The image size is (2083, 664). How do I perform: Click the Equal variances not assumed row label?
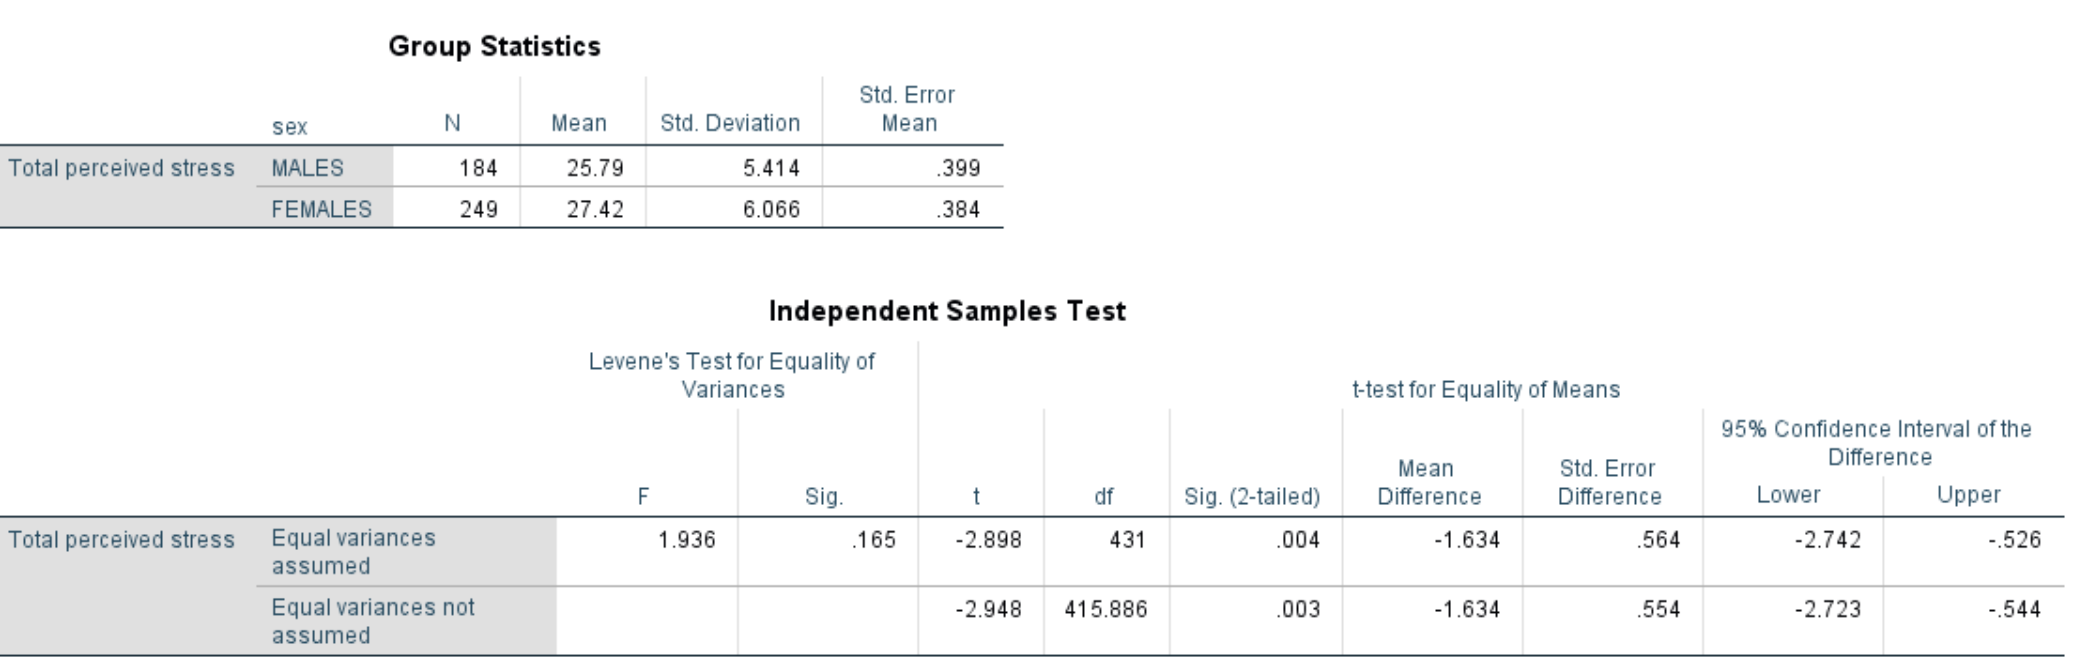pos(372,621)
